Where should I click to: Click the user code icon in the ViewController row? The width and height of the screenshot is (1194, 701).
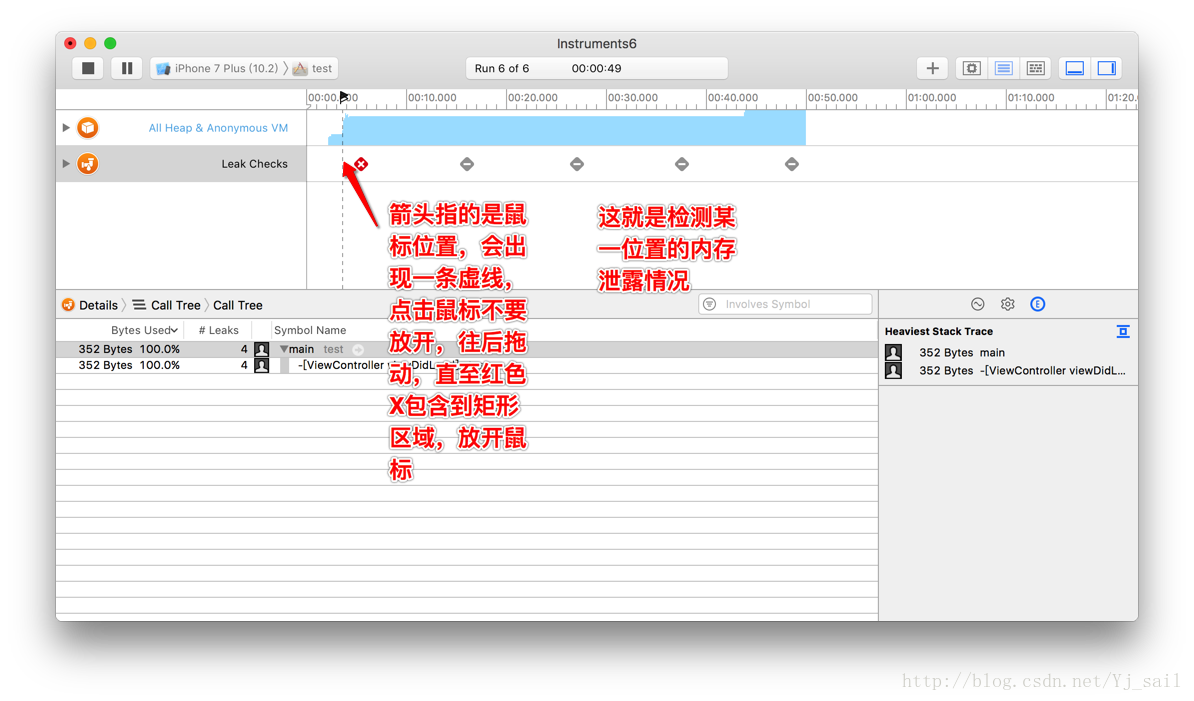point(261,365)
